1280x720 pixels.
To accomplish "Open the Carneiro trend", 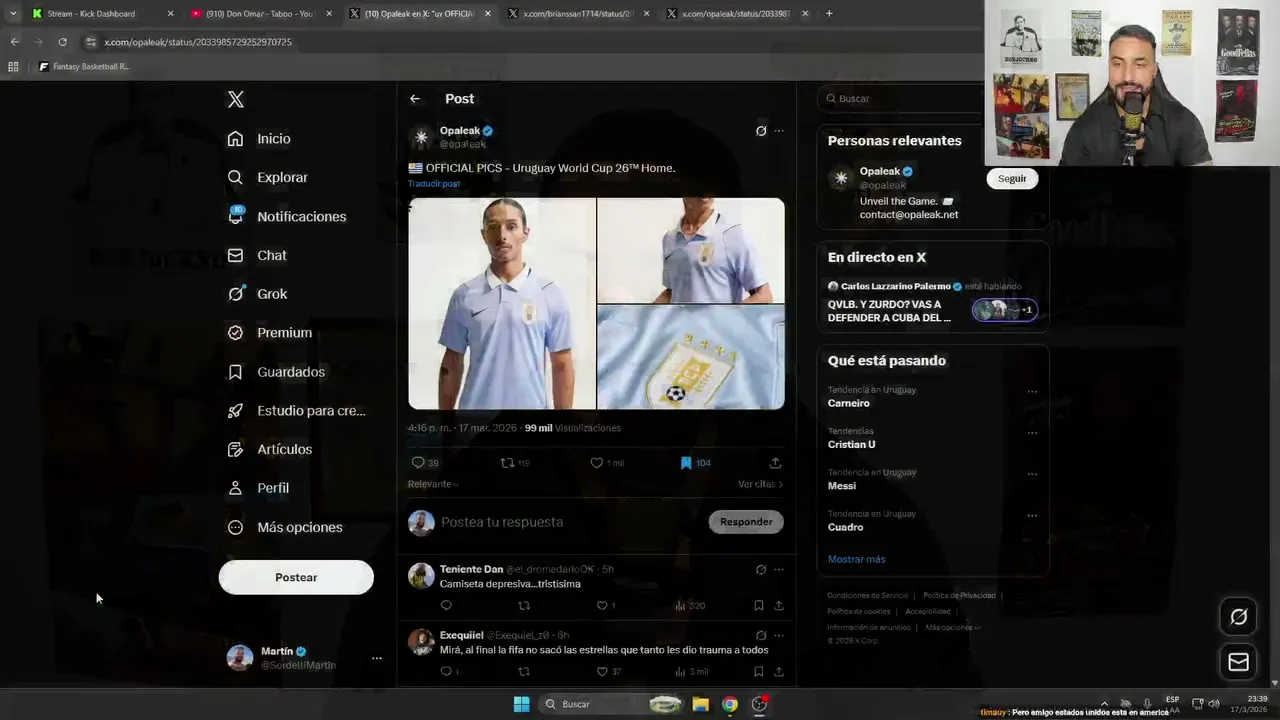I will pos(849,404).
